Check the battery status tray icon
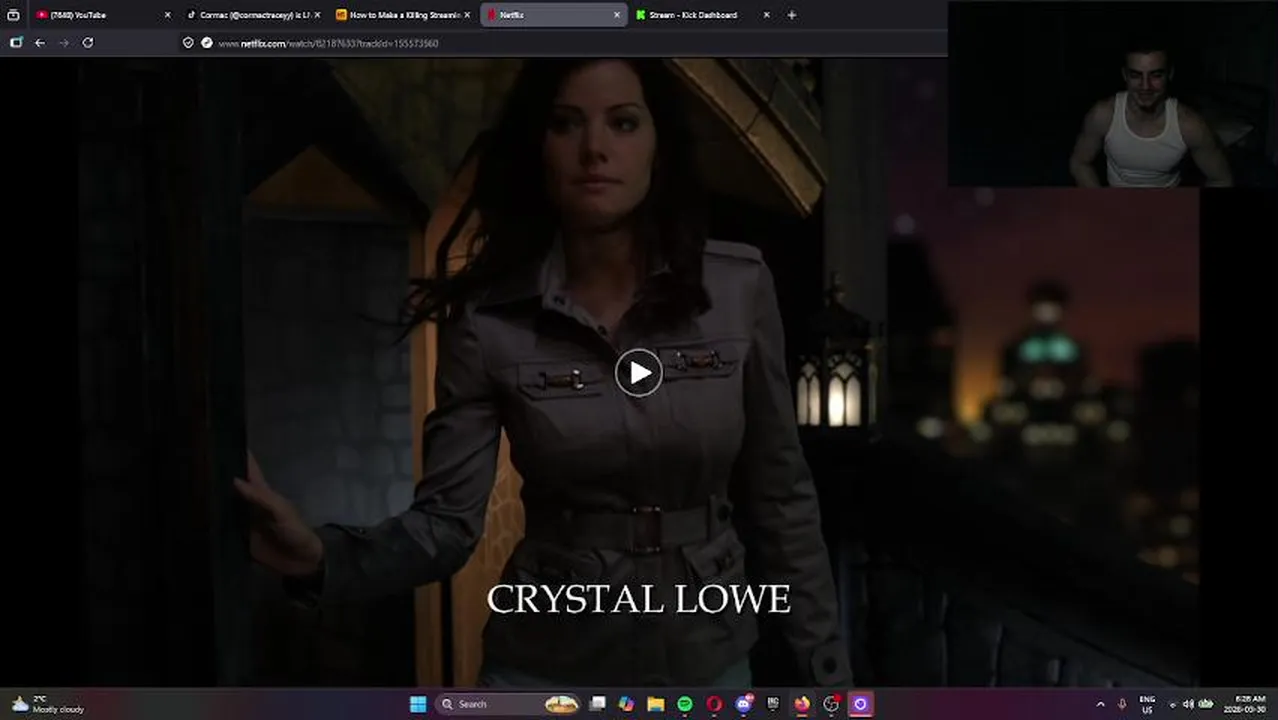 click(1206, 704)
